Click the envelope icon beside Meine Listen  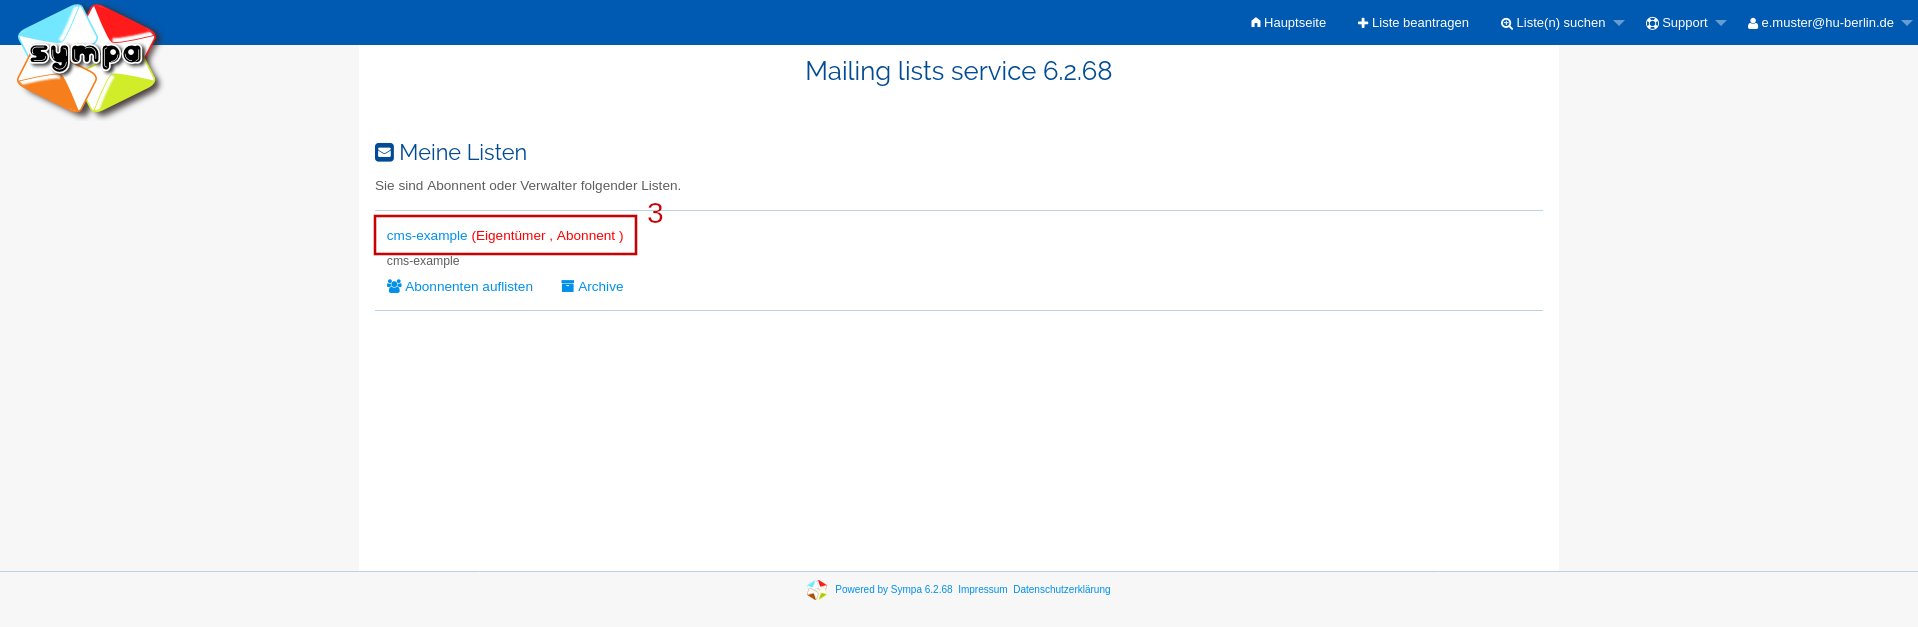pos(384,152)
